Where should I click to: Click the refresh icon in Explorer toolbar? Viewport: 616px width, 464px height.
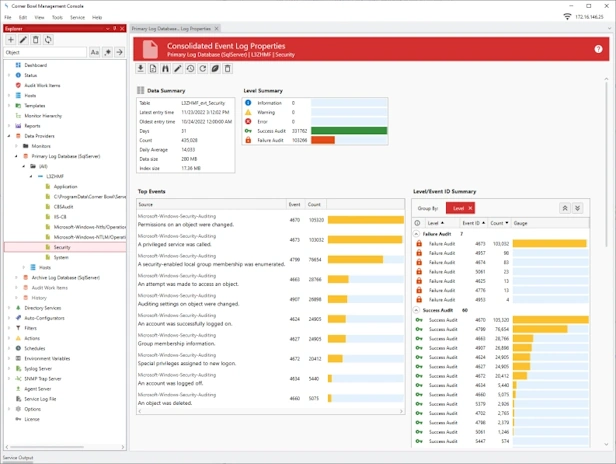click(x=48, y=40)
